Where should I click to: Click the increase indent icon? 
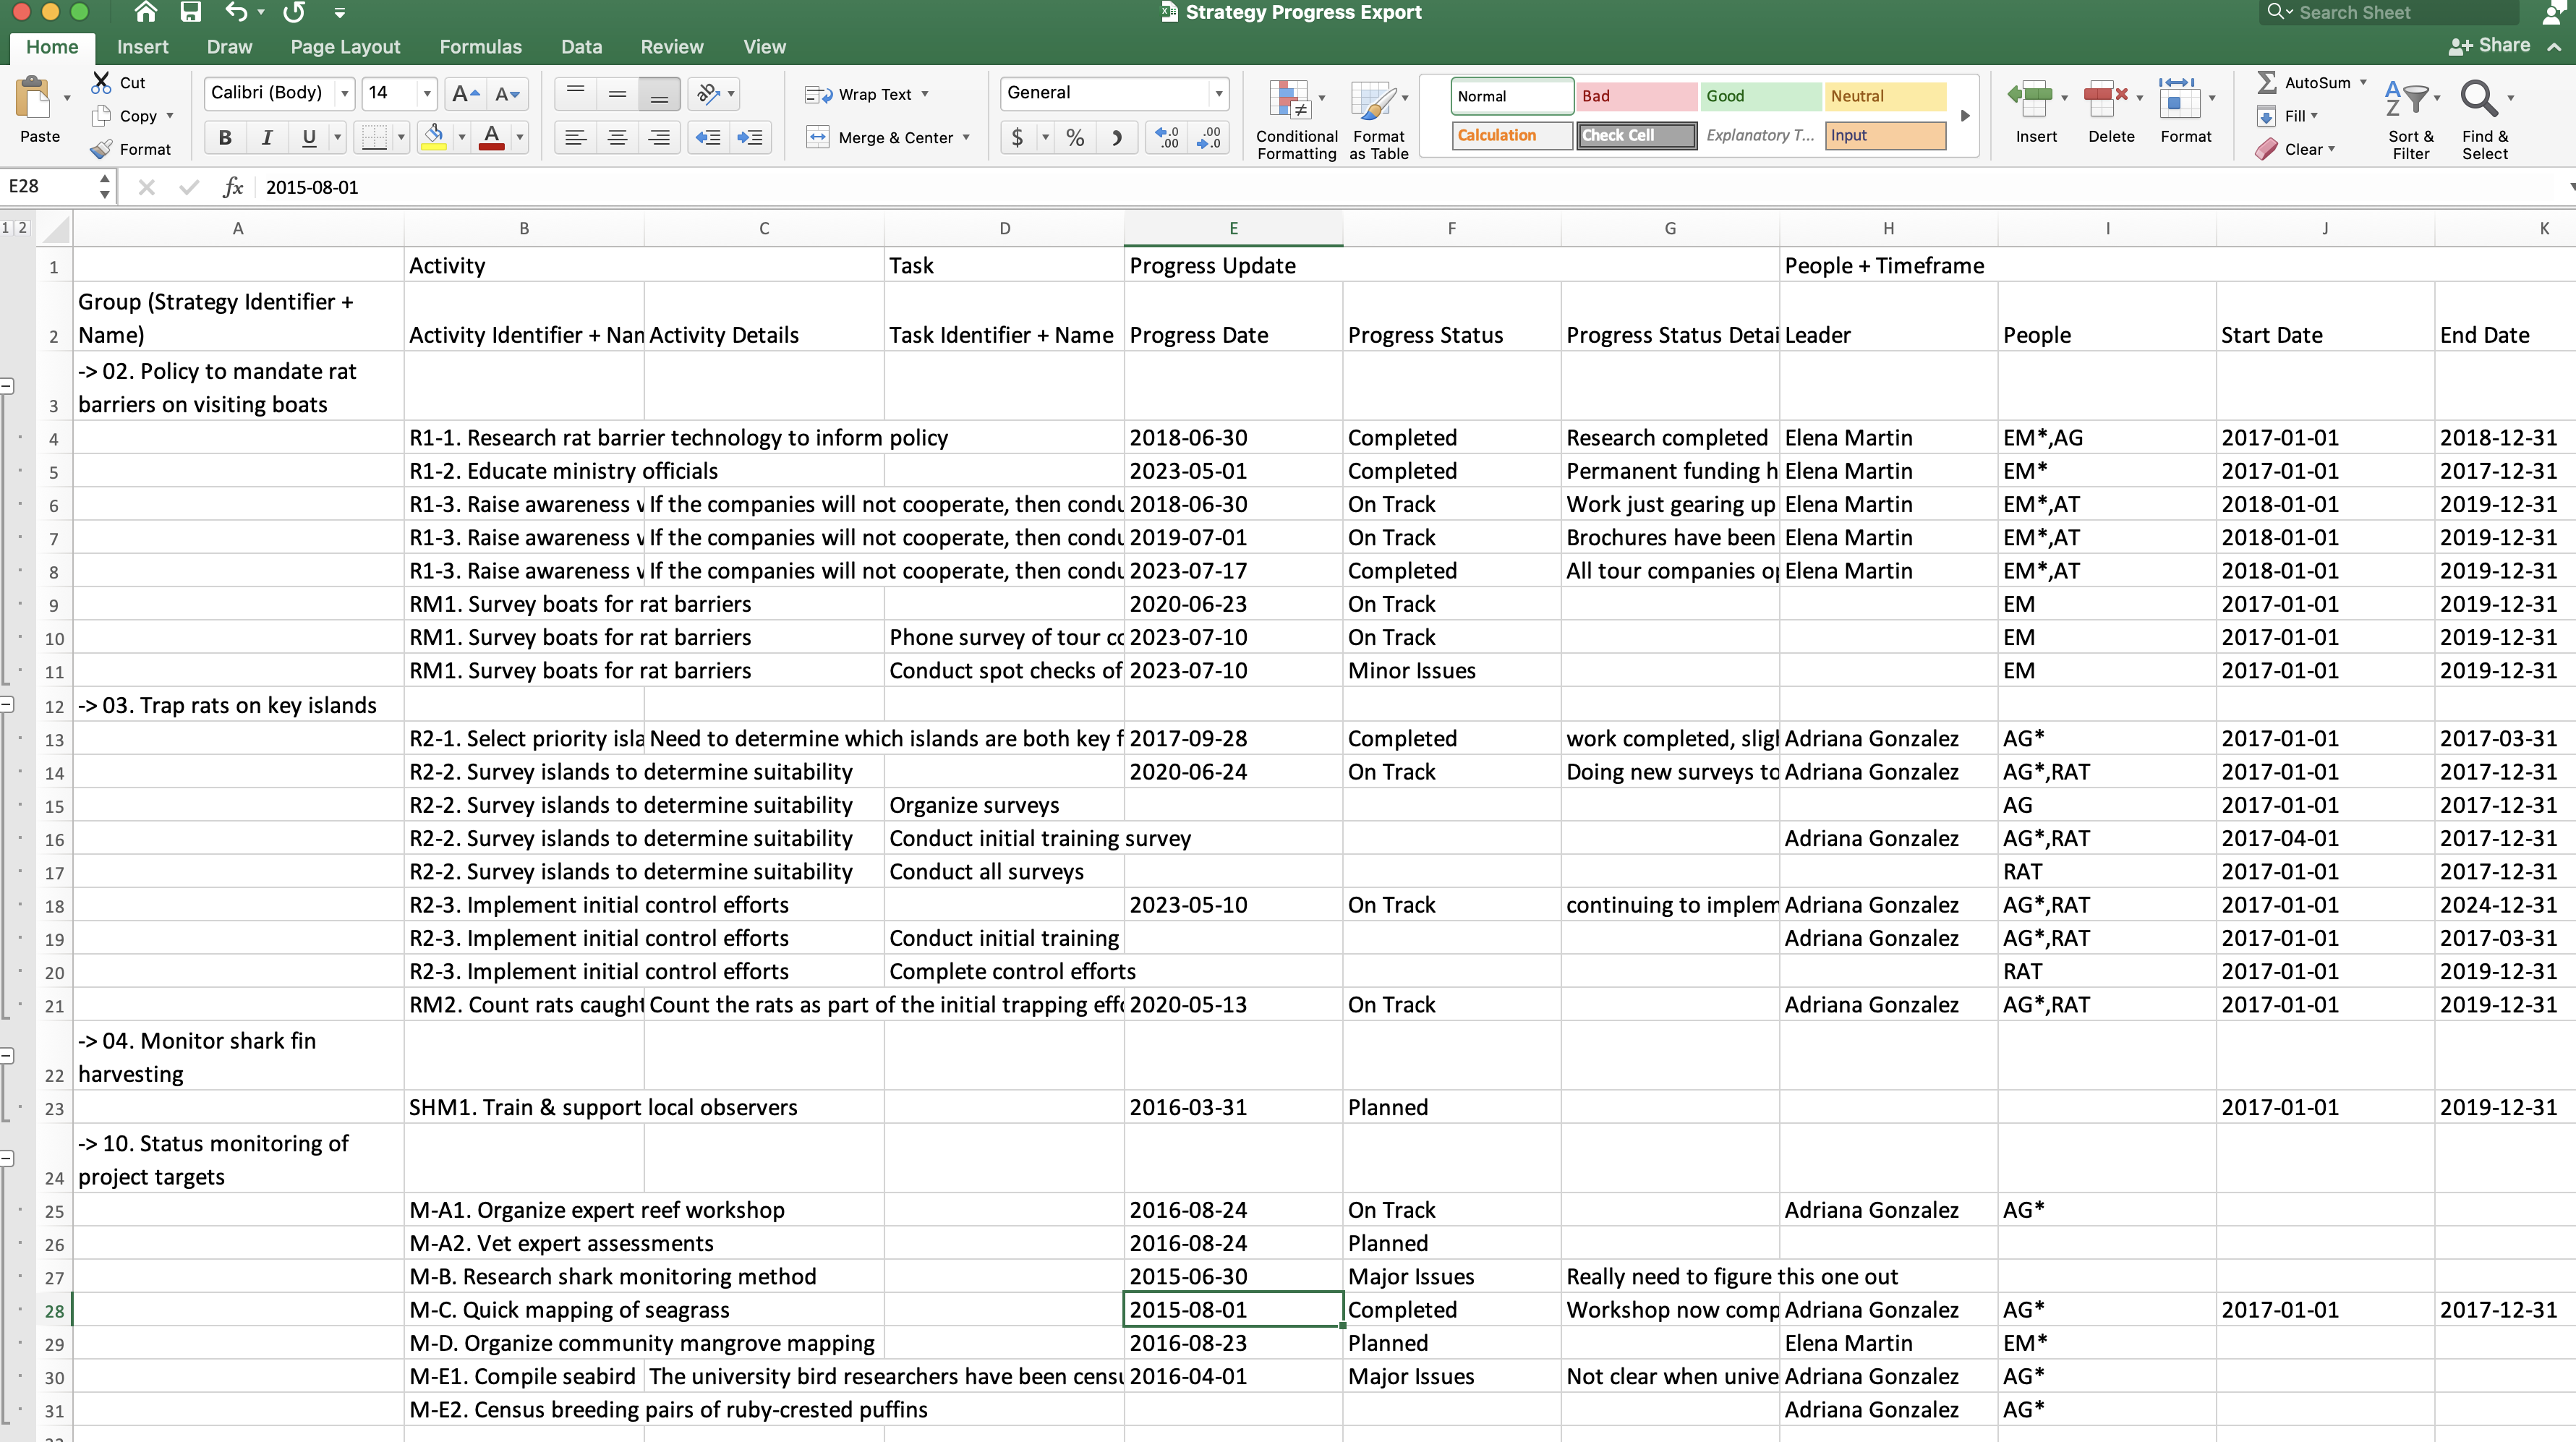(x=749, y=137)
